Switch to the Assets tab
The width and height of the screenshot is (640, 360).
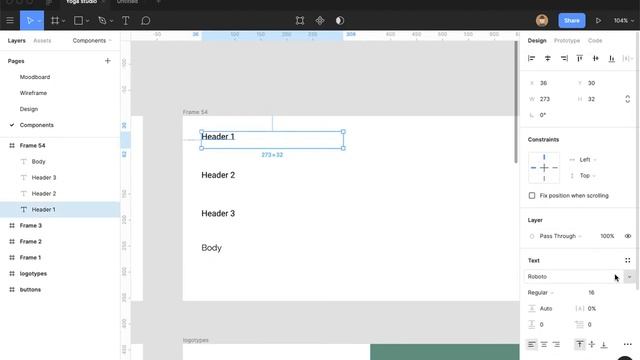pyautogui.click(x=42, y=40)
